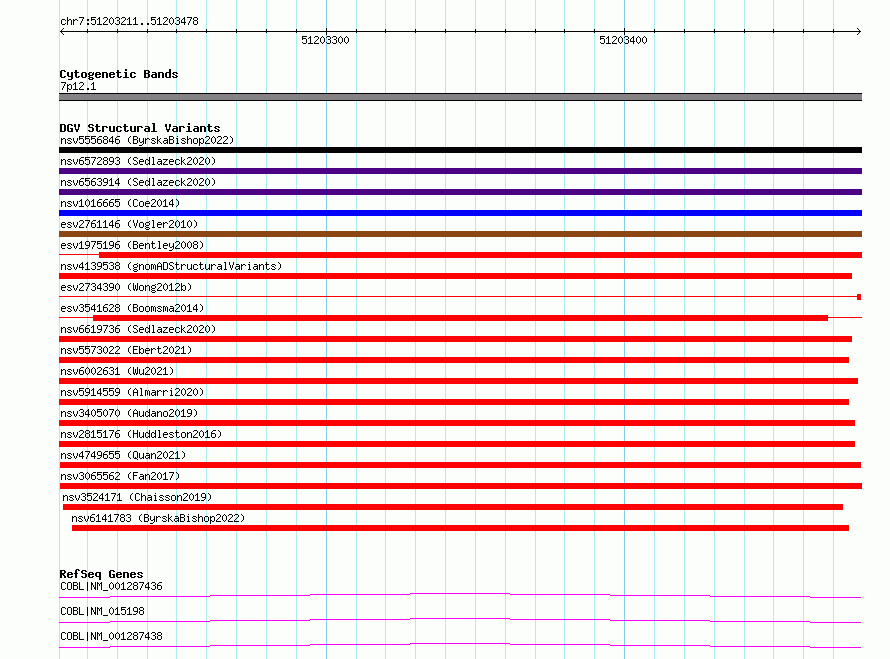The height and width of the screenshot is (659, 890).
Task: Click the 51203400 ruler position label
Action: coord(623,40)
